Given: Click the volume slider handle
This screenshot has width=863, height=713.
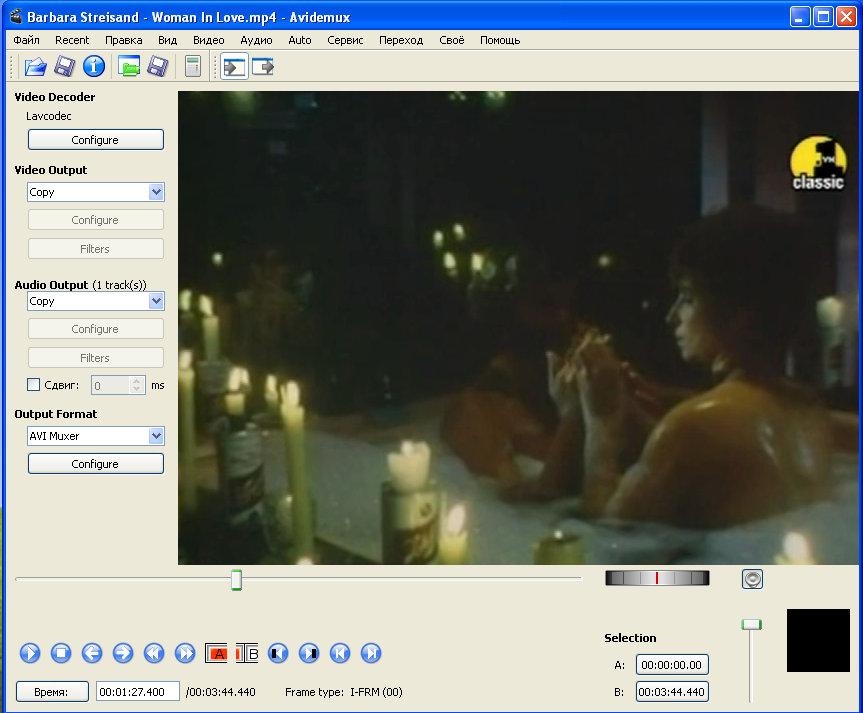Looking at the screenshot, I should pos(751,624).
